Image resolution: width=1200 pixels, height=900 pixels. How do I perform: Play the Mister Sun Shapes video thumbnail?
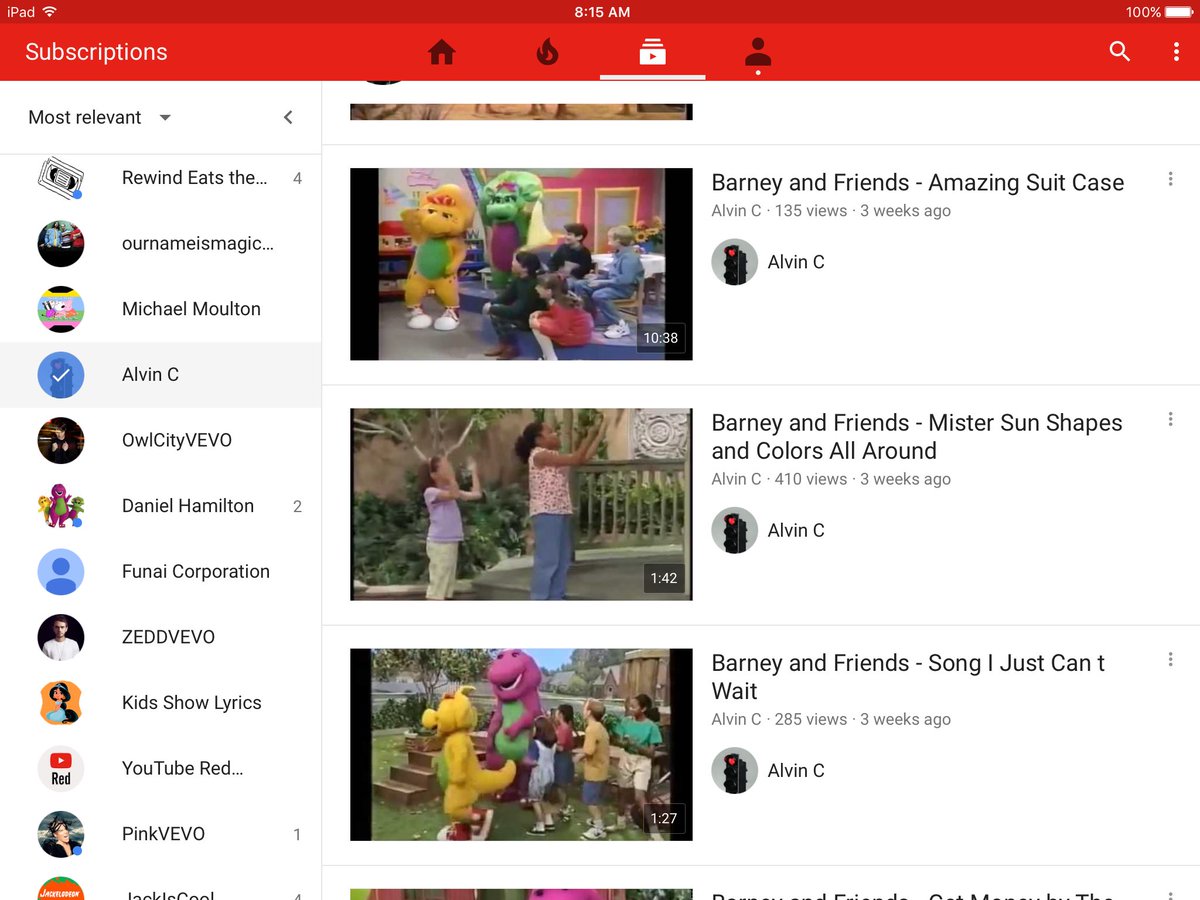[521, 504]
